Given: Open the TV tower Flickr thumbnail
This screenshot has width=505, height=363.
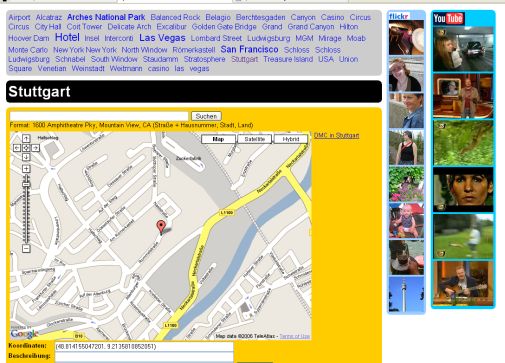Looking at the screenshot, I should pyautogui.click(x=406, y=295).
